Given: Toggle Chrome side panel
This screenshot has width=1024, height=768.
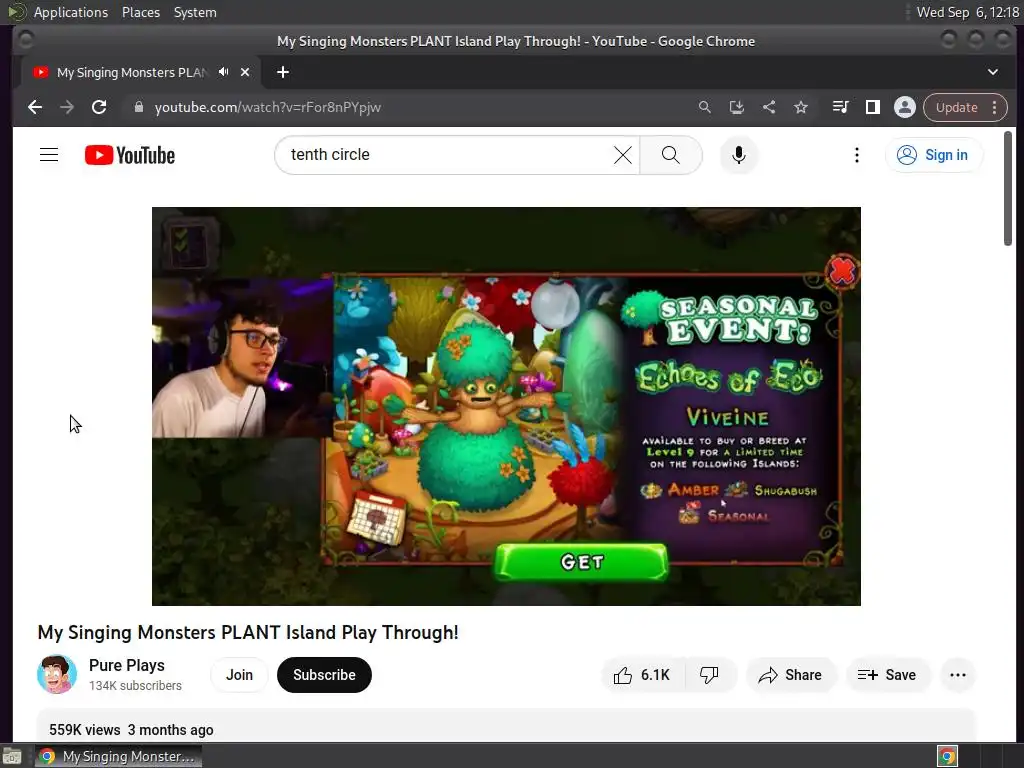Looking at the screenshot, I should click(x=872, y=107).
